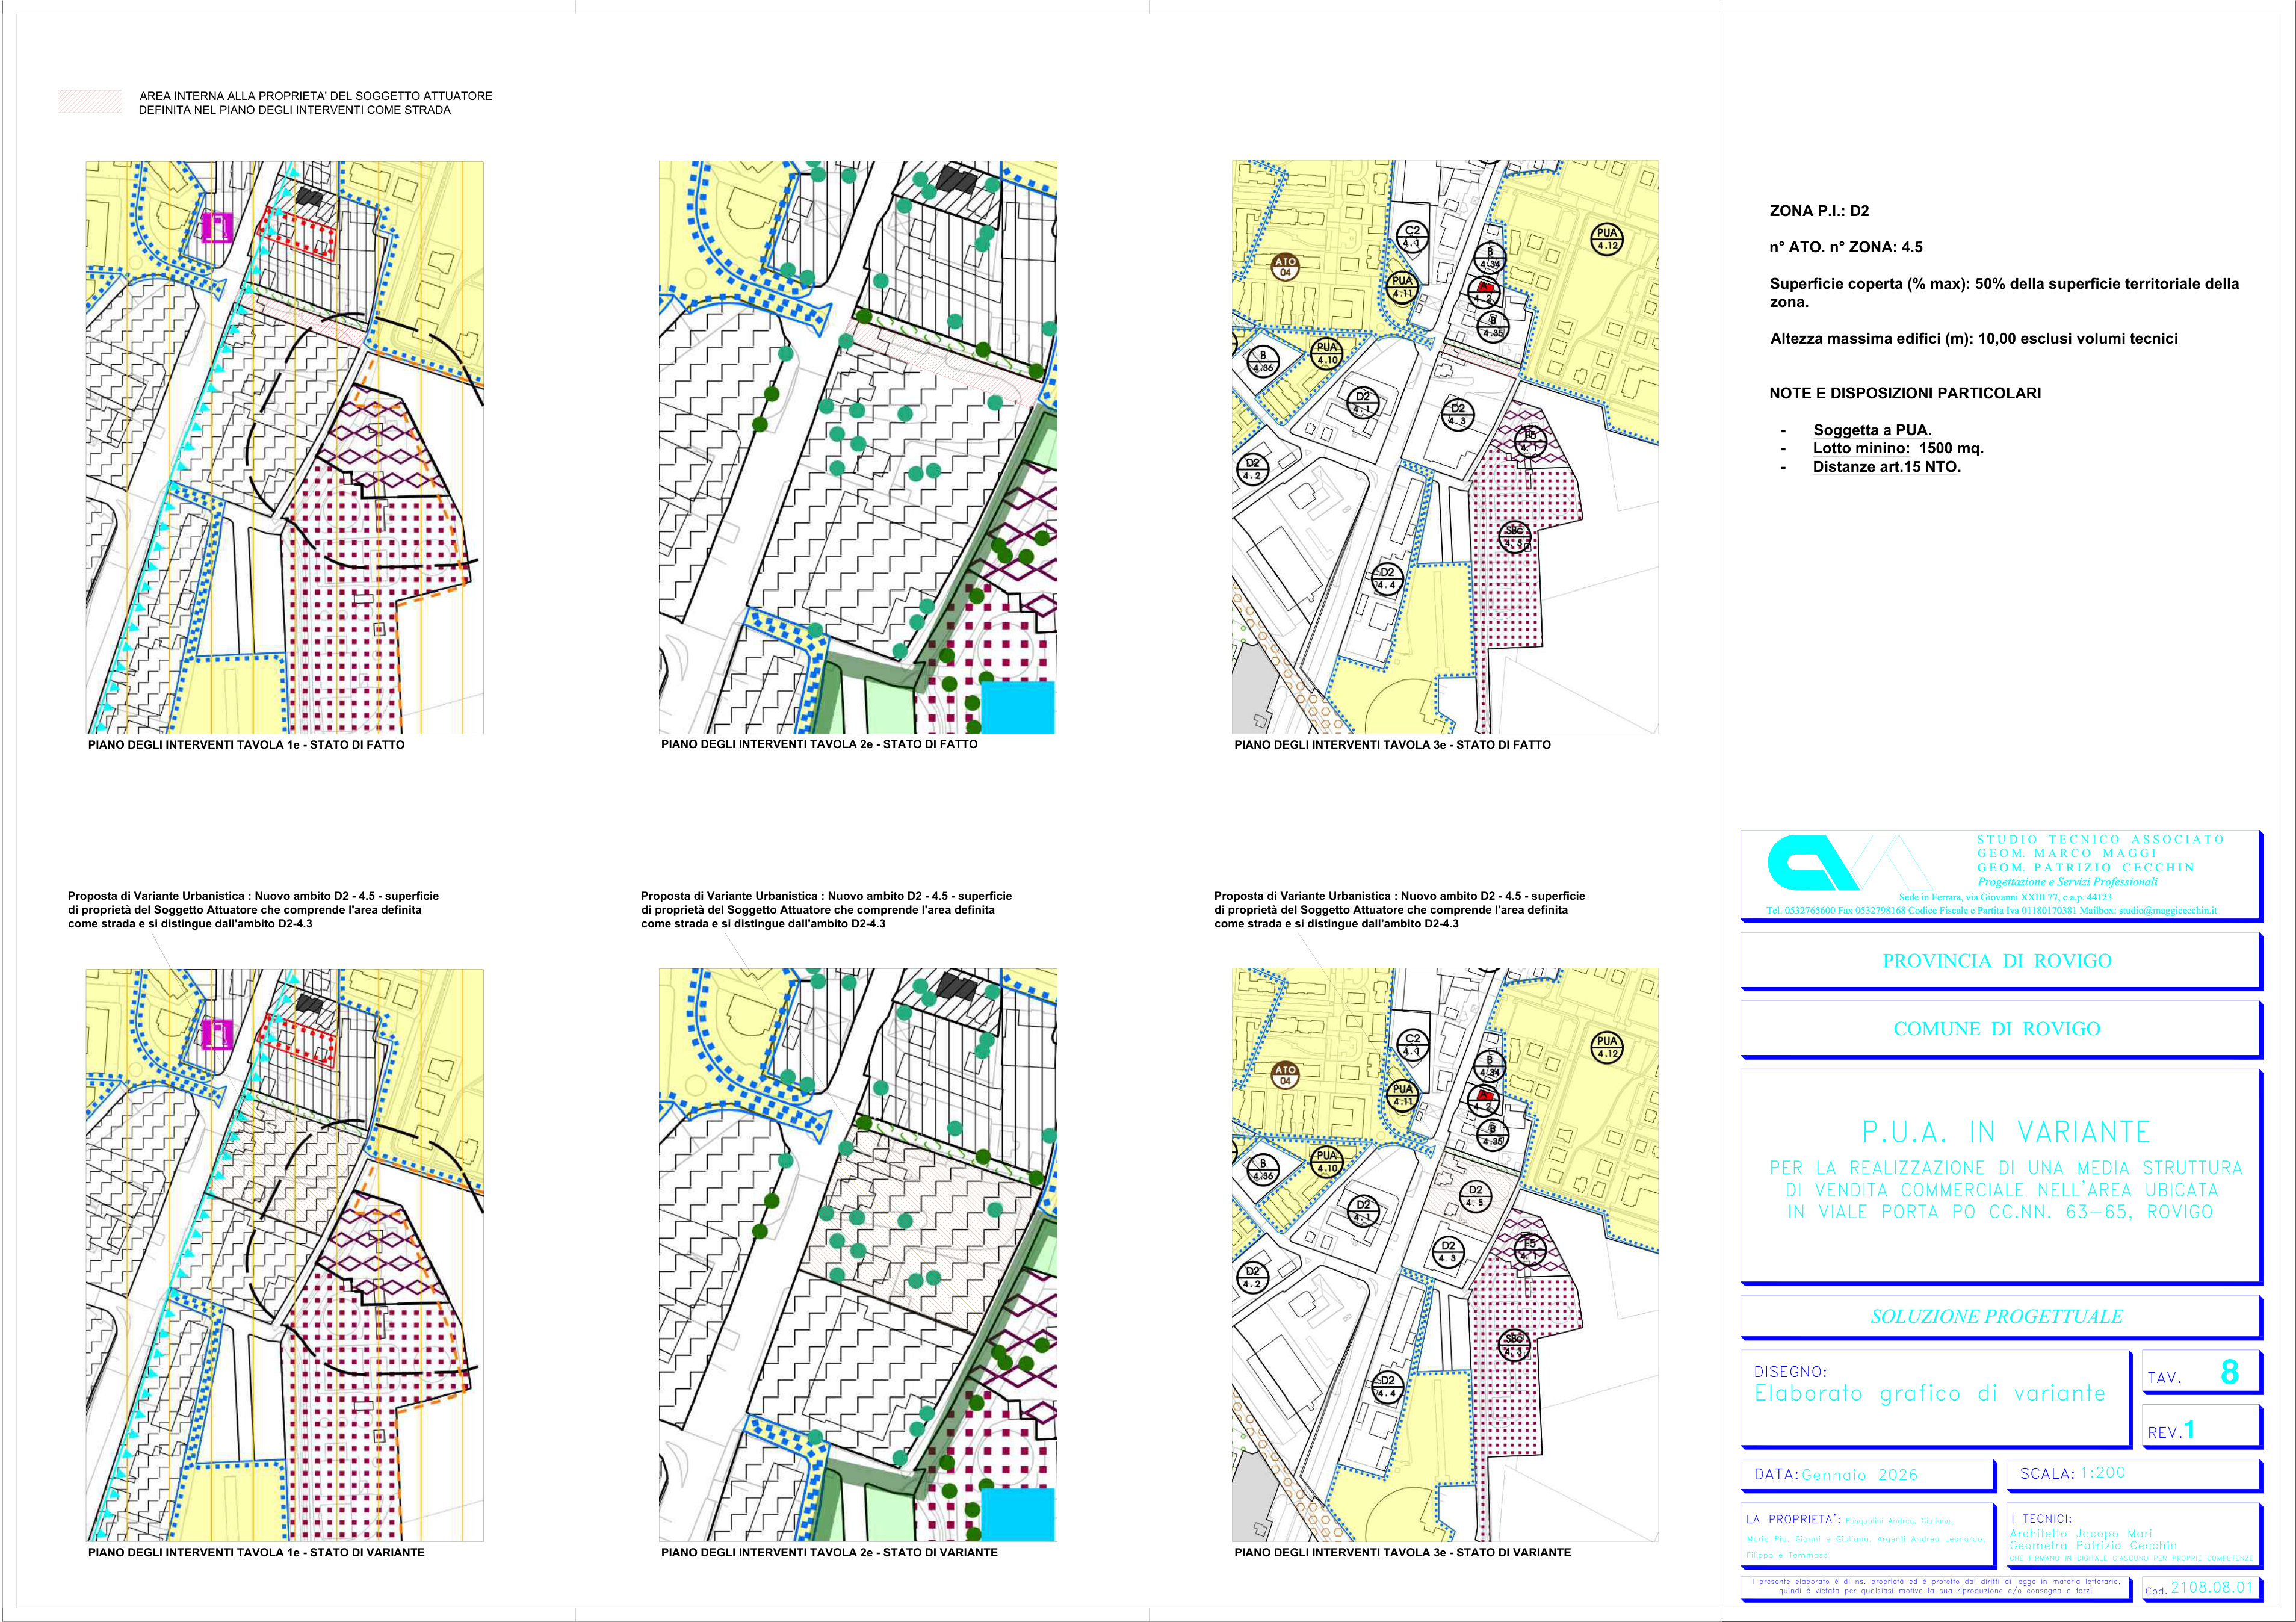Viewport: 2296px width, 1622px height.
Task: Click the 'Lotto minino: 1500 mq.' bullet
Action: pos(1898,448)
